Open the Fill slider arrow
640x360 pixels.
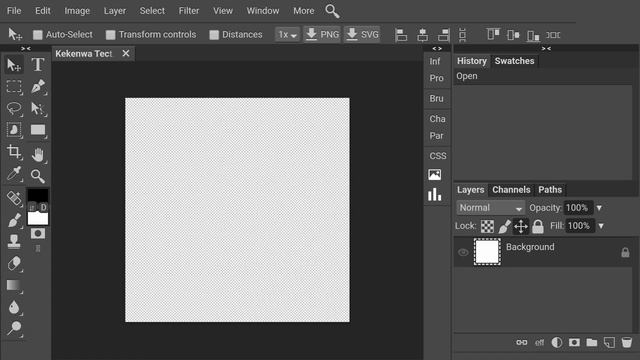point(601,226)
